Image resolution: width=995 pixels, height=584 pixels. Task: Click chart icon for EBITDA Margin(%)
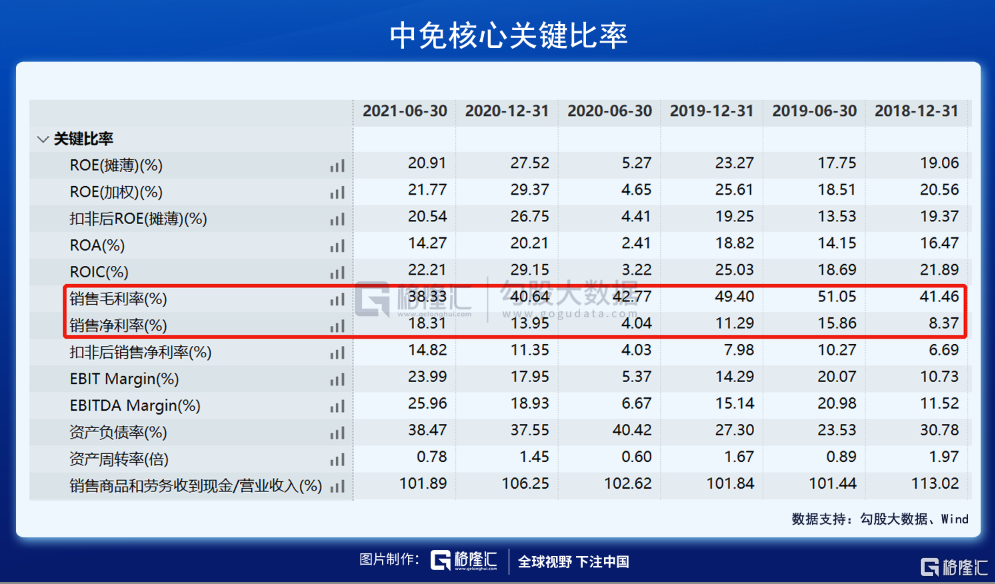[337, 406]
